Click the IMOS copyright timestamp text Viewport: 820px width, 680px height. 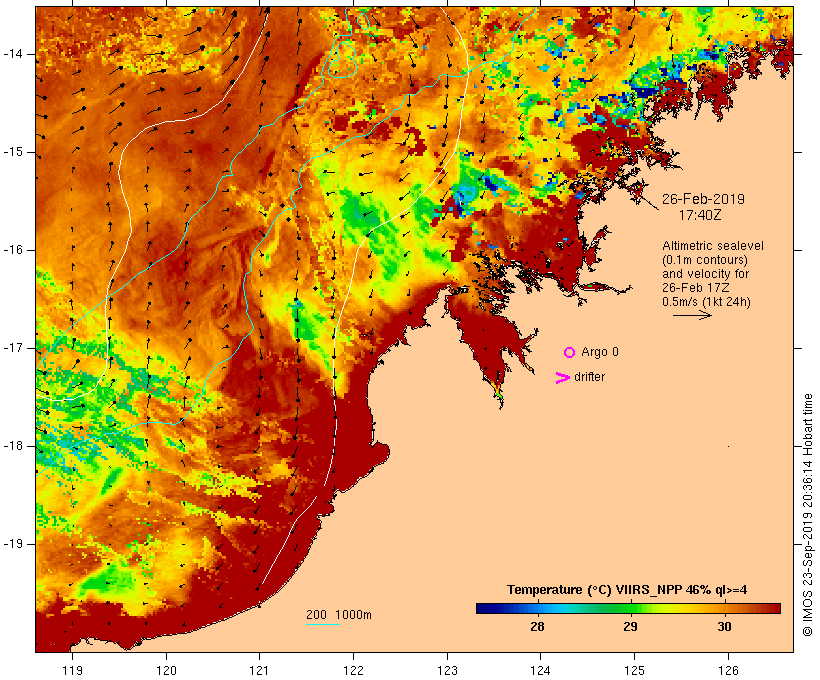(x=808, y=515)
